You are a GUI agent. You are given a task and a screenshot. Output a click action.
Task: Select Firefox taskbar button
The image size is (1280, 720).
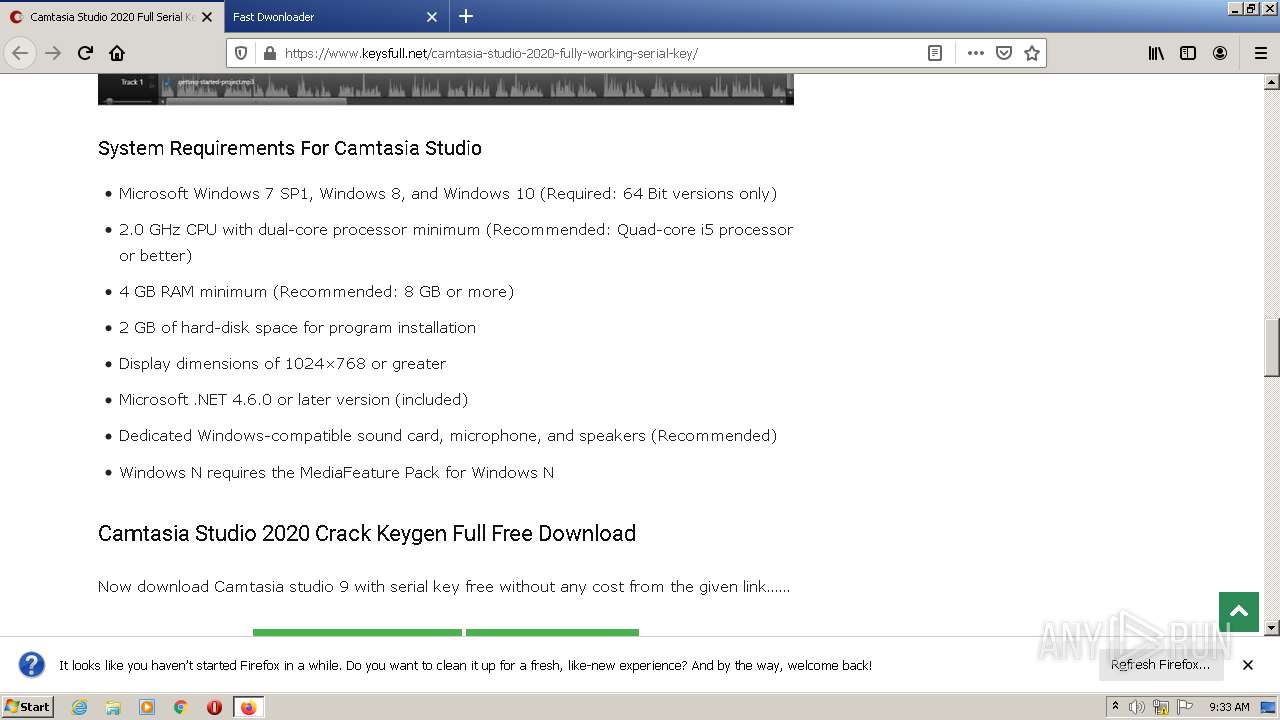coord(248,707)
